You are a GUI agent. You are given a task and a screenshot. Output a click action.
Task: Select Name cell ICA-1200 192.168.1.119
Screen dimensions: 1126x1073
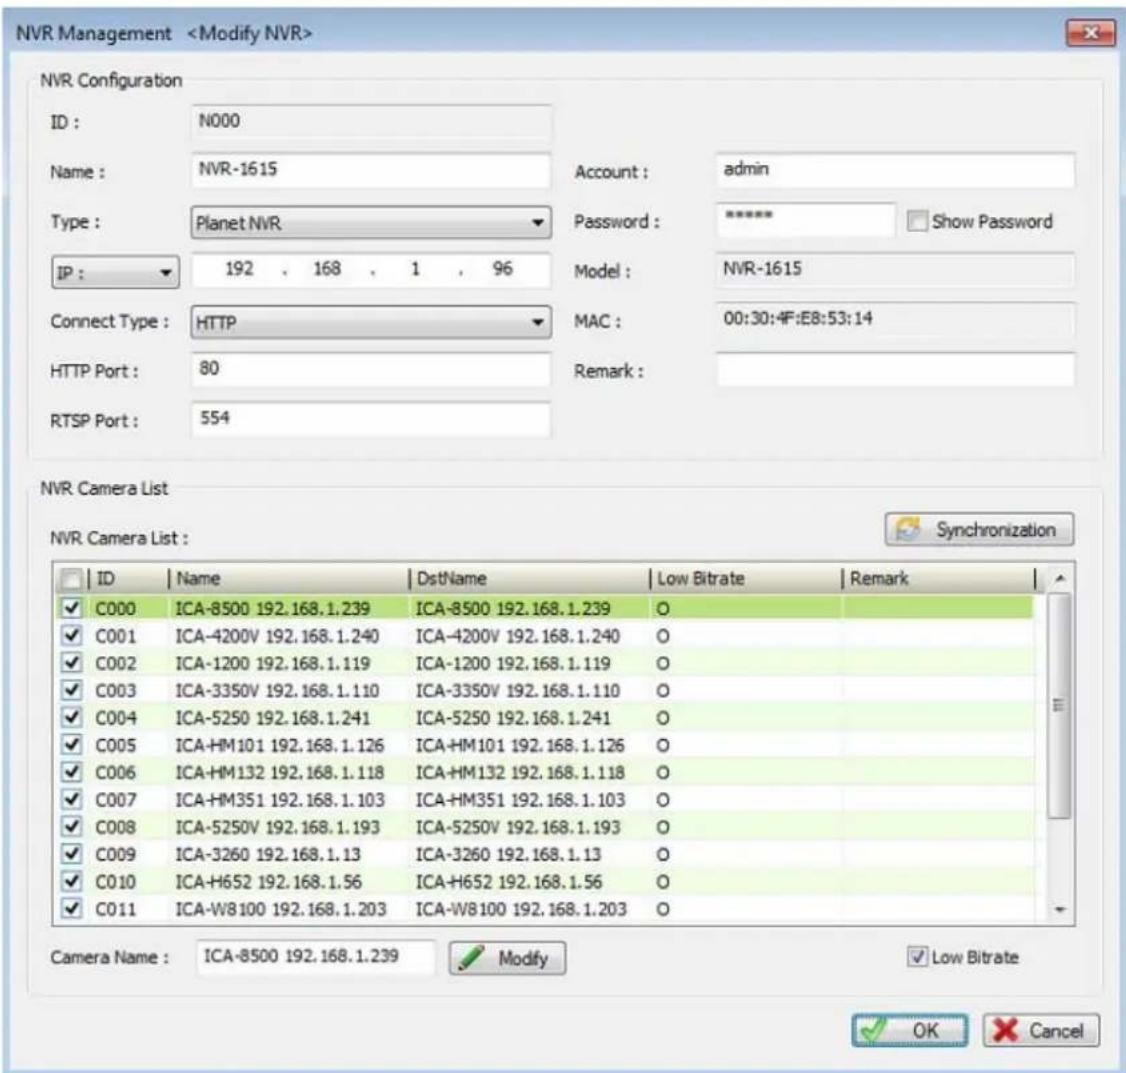[x=273, y=664]
